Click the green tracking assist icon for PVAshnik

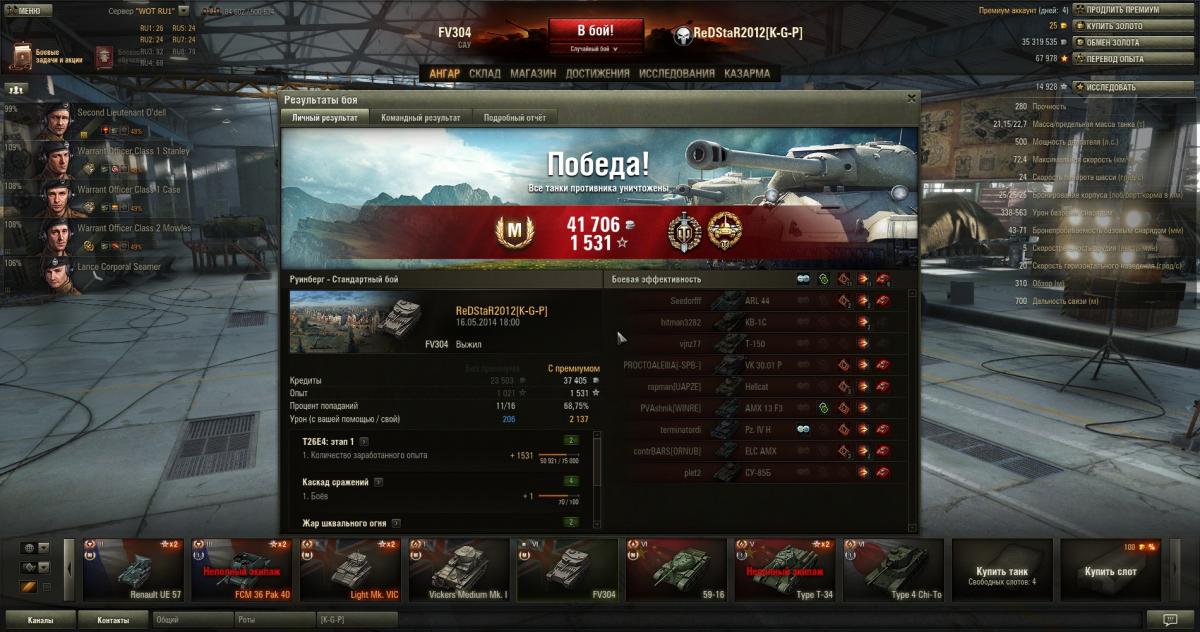[x=823, y=408]
